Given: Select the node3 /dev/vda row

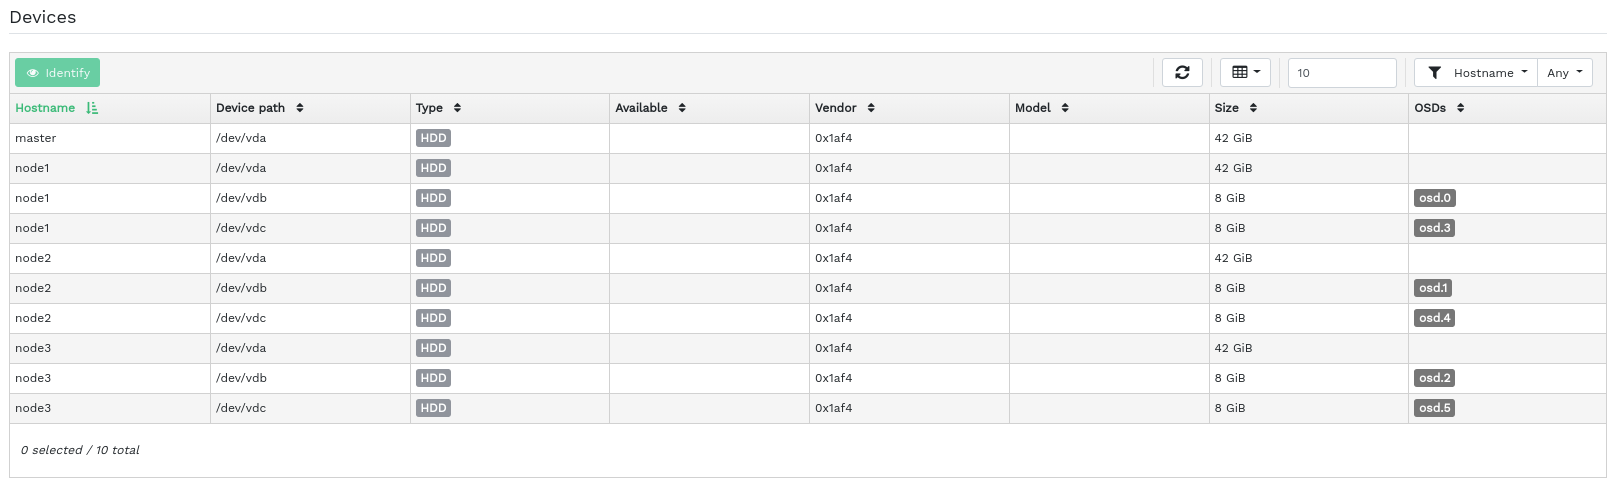Looking at the screenshot, I should [x=110, y=348].
